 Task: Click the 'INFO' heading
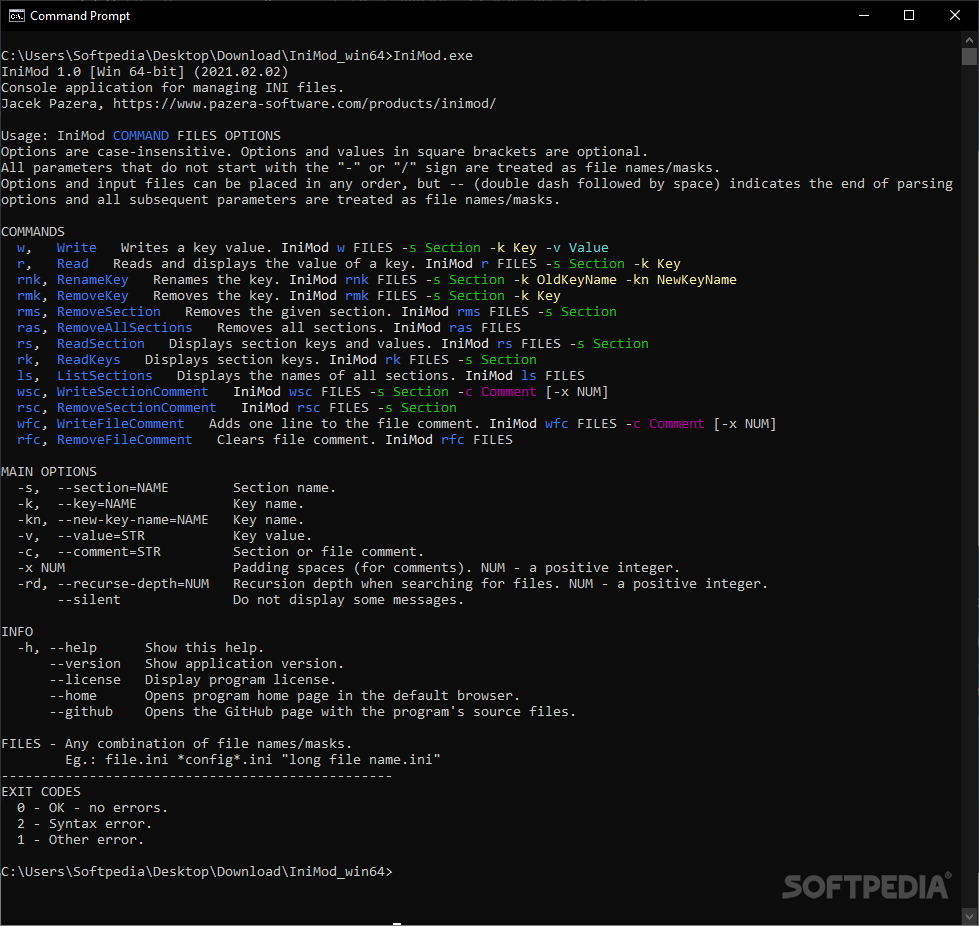pyautogui.click(x=17, y=632)
